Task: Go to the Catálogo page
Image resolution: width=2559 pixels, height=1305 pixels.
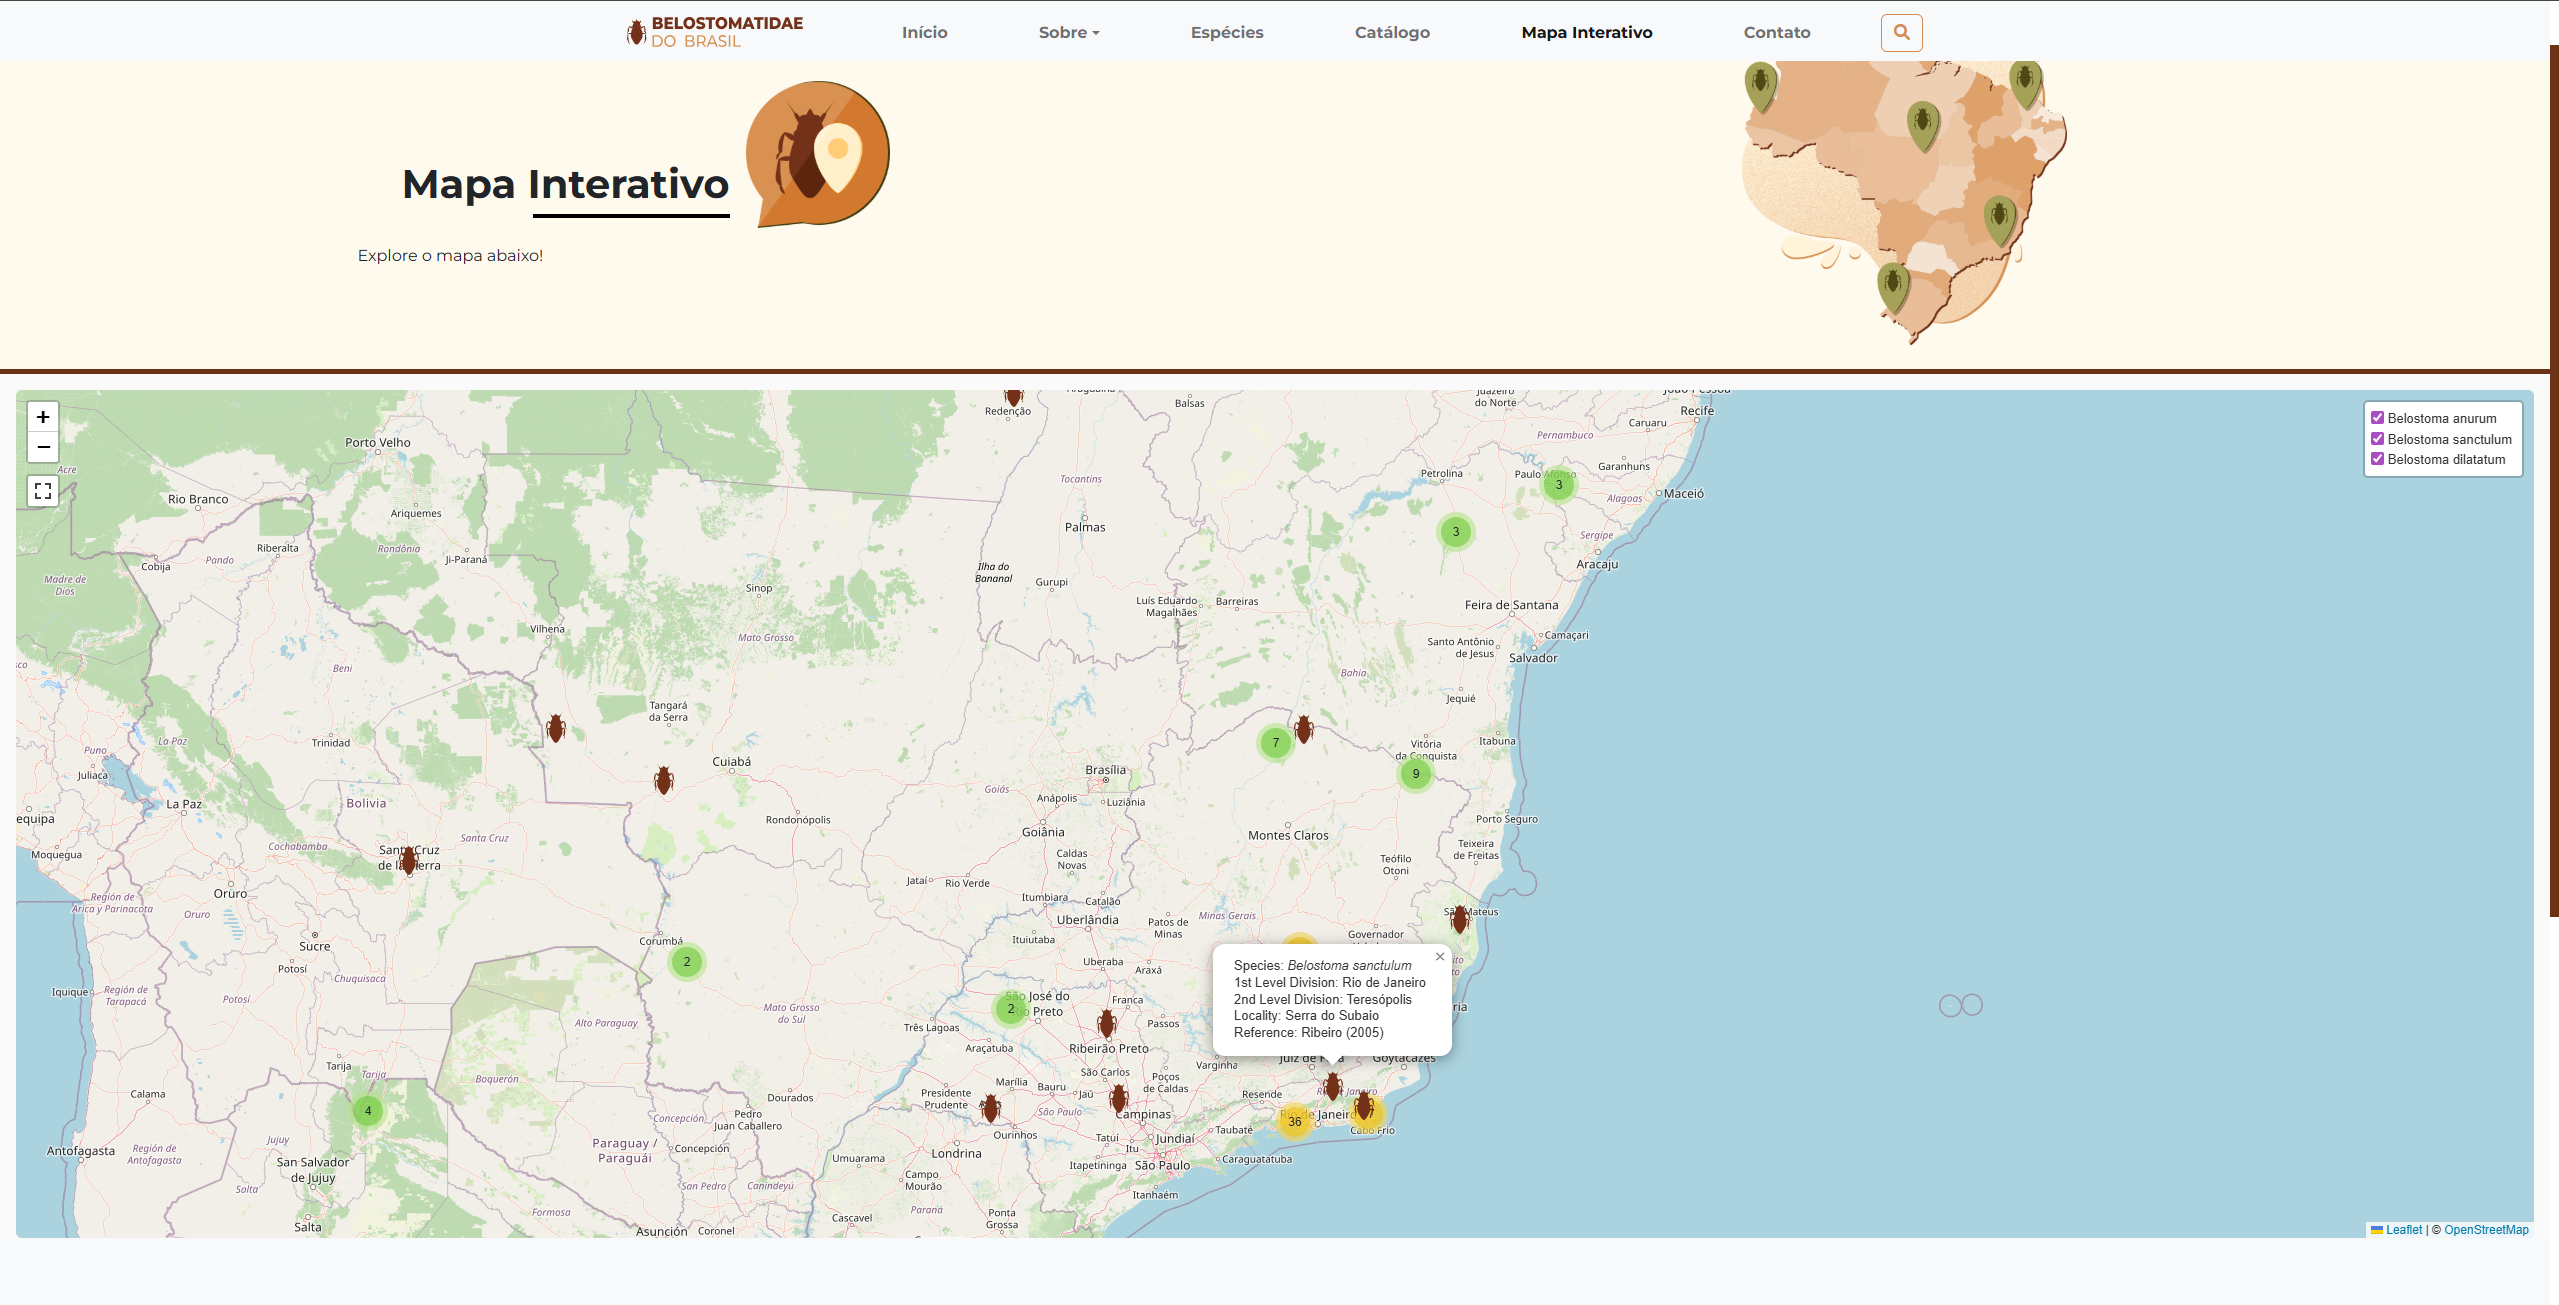Action: [1392, 32]
